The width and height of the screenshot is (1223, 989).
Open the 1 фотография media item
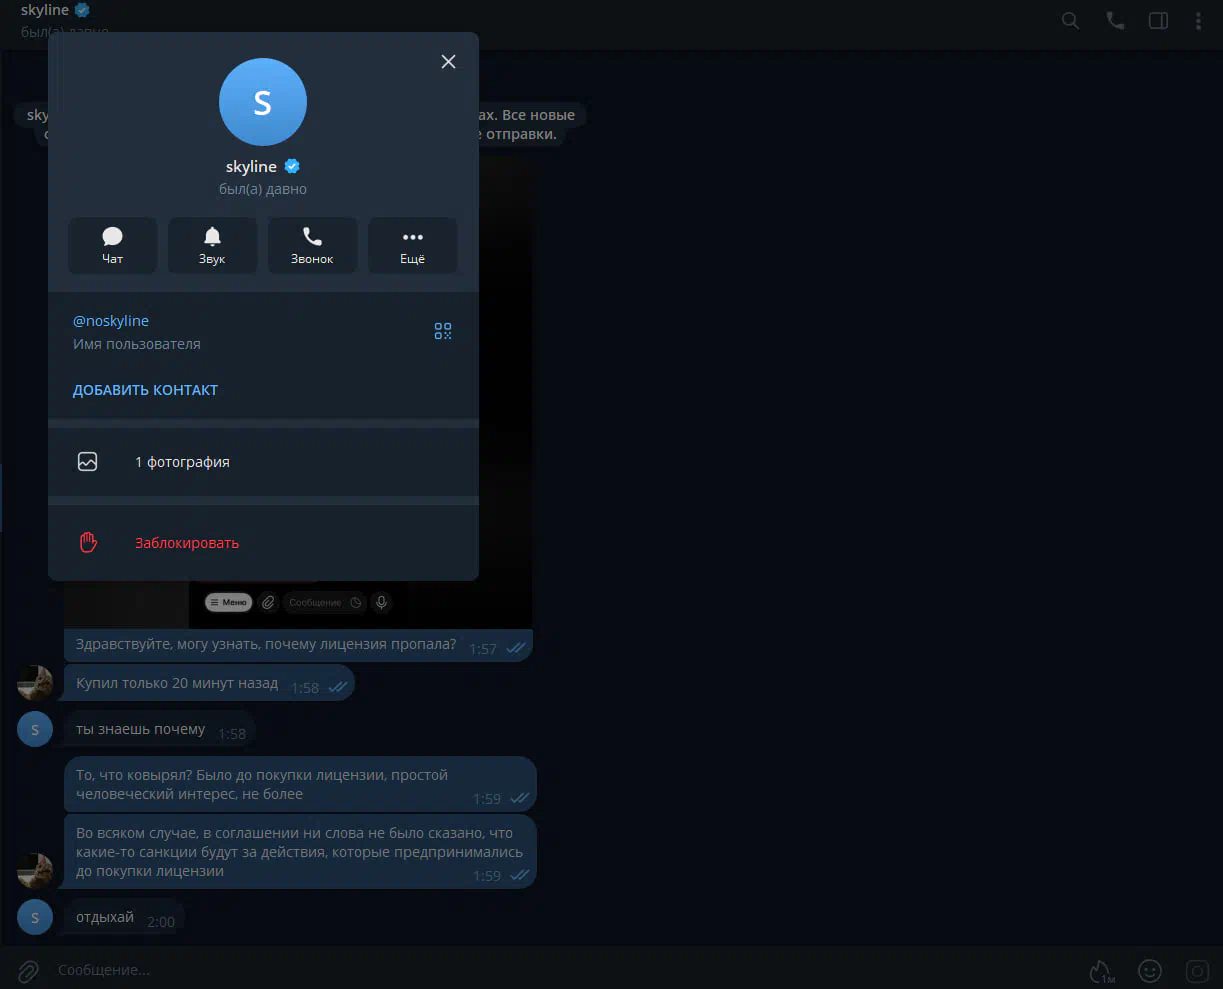182,462
